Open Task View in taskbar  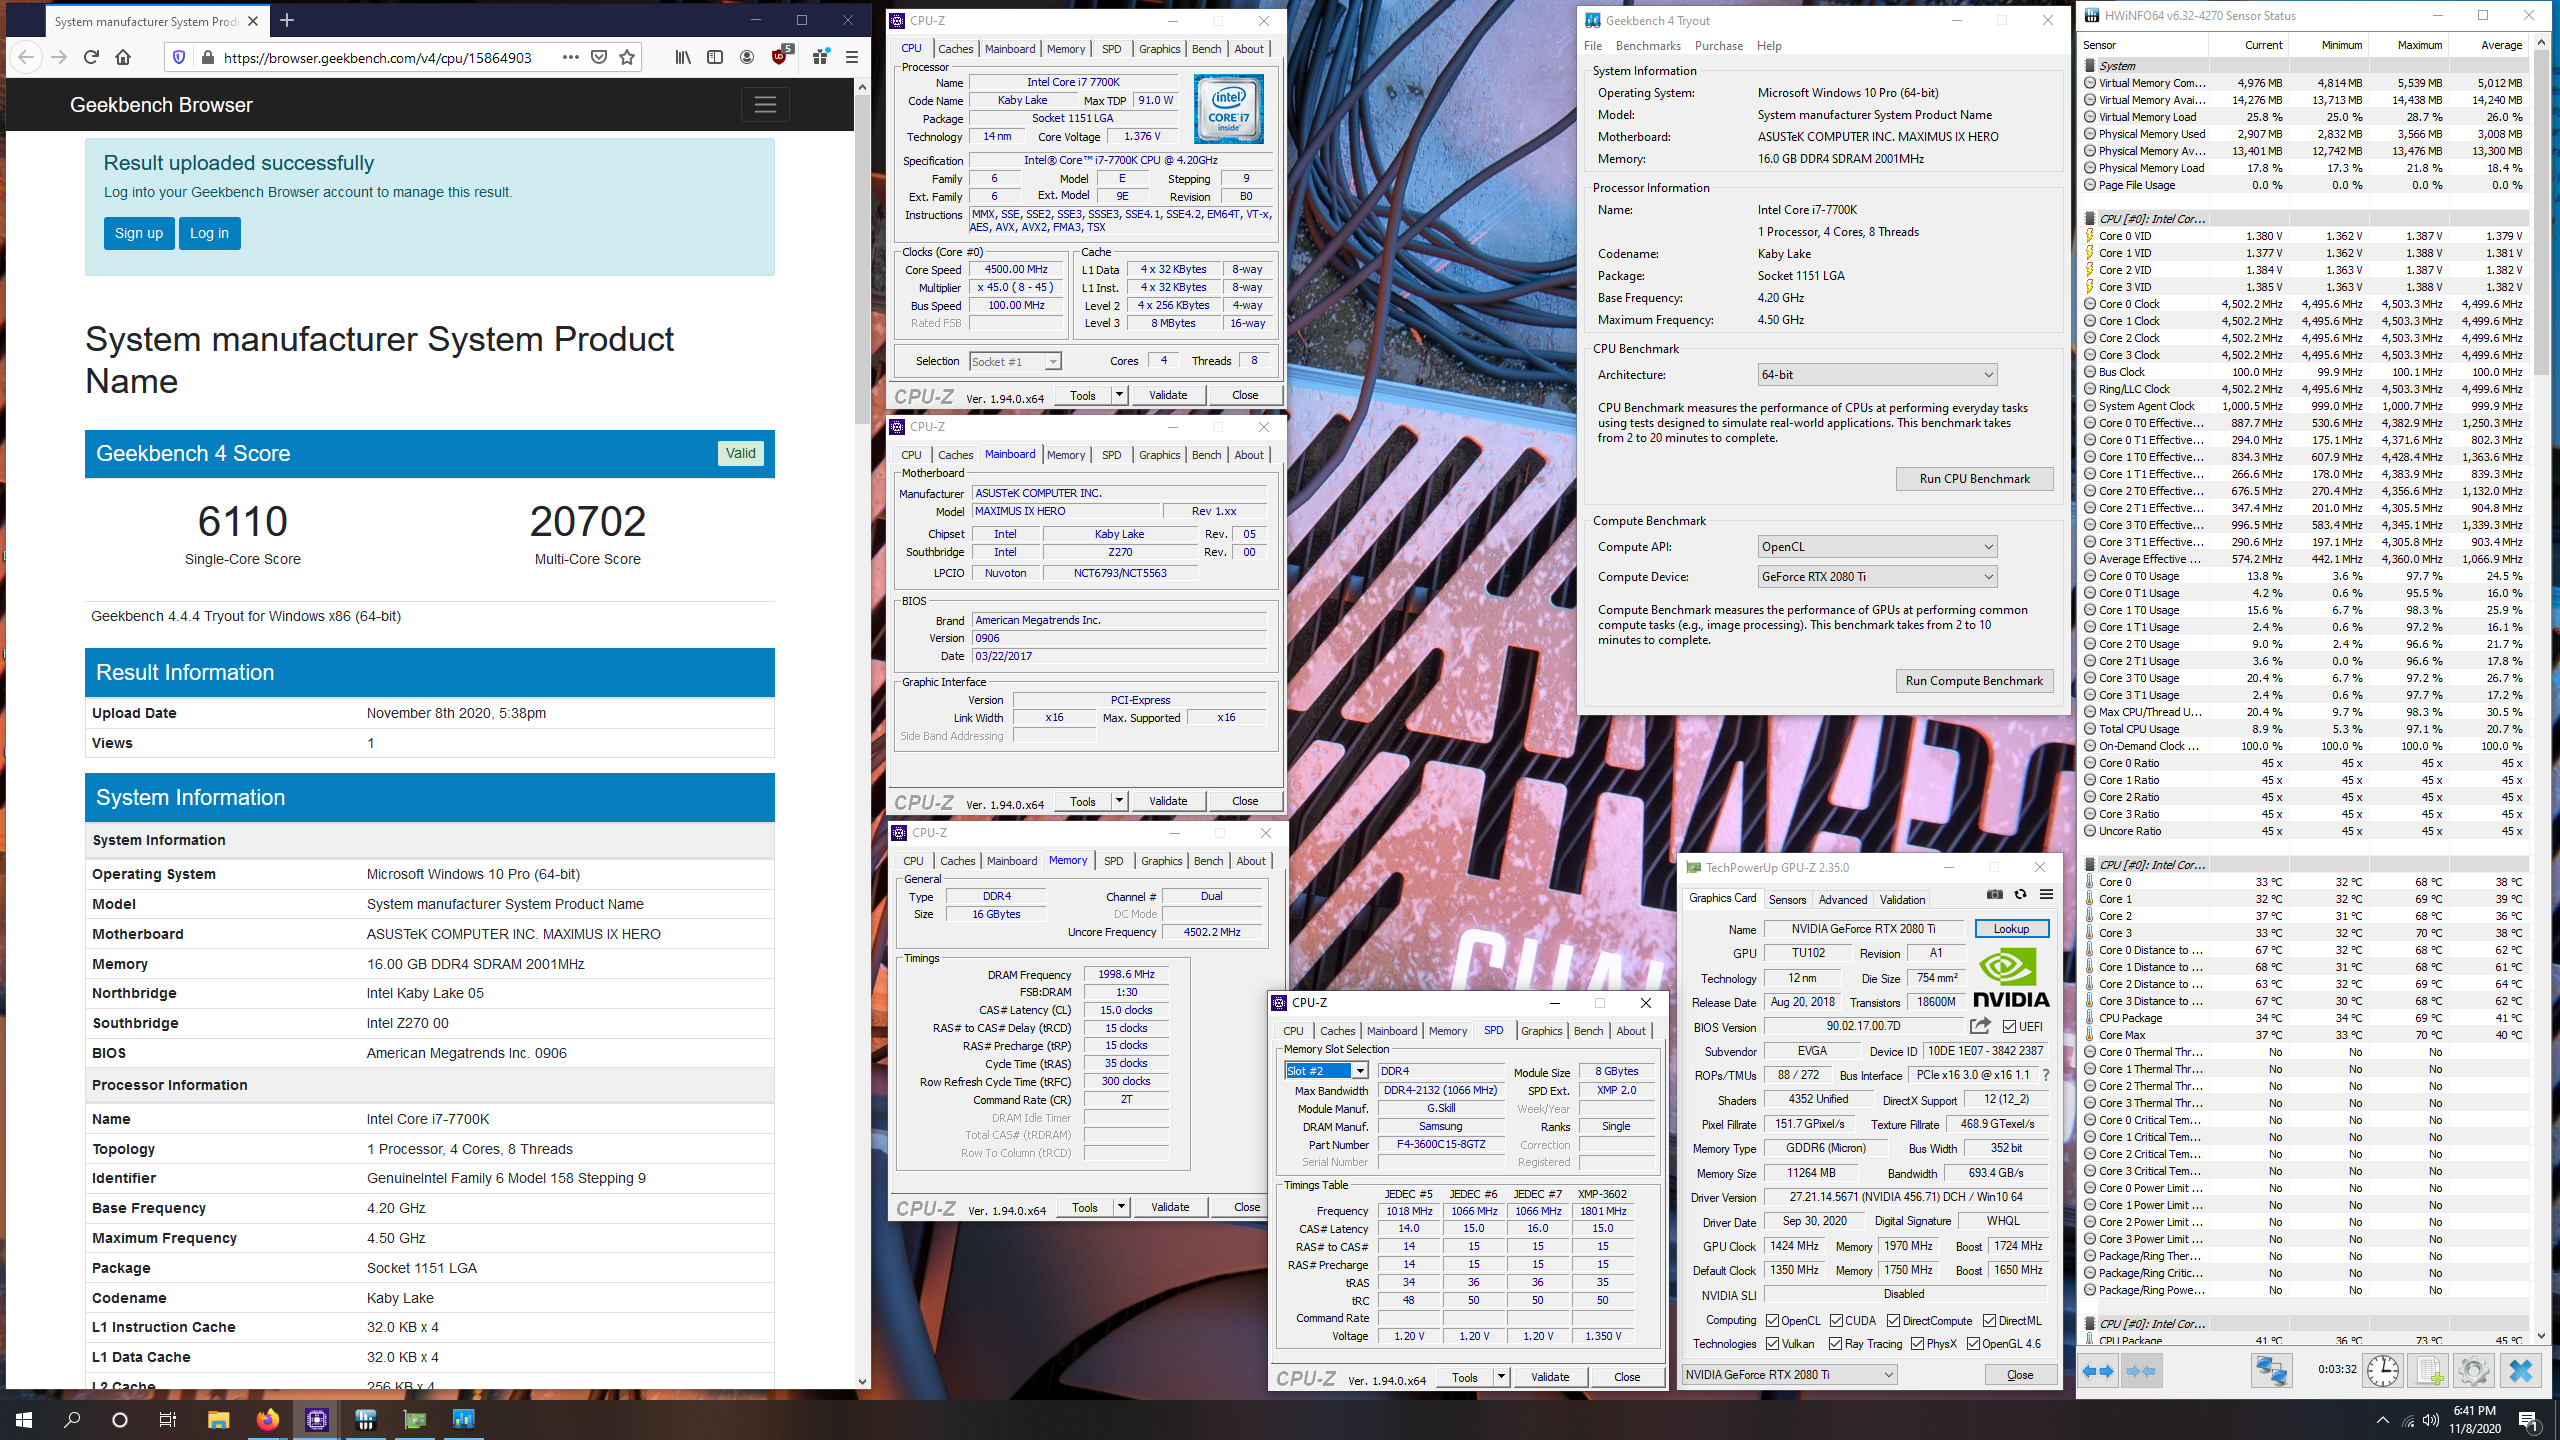(x=168, y=1419)
